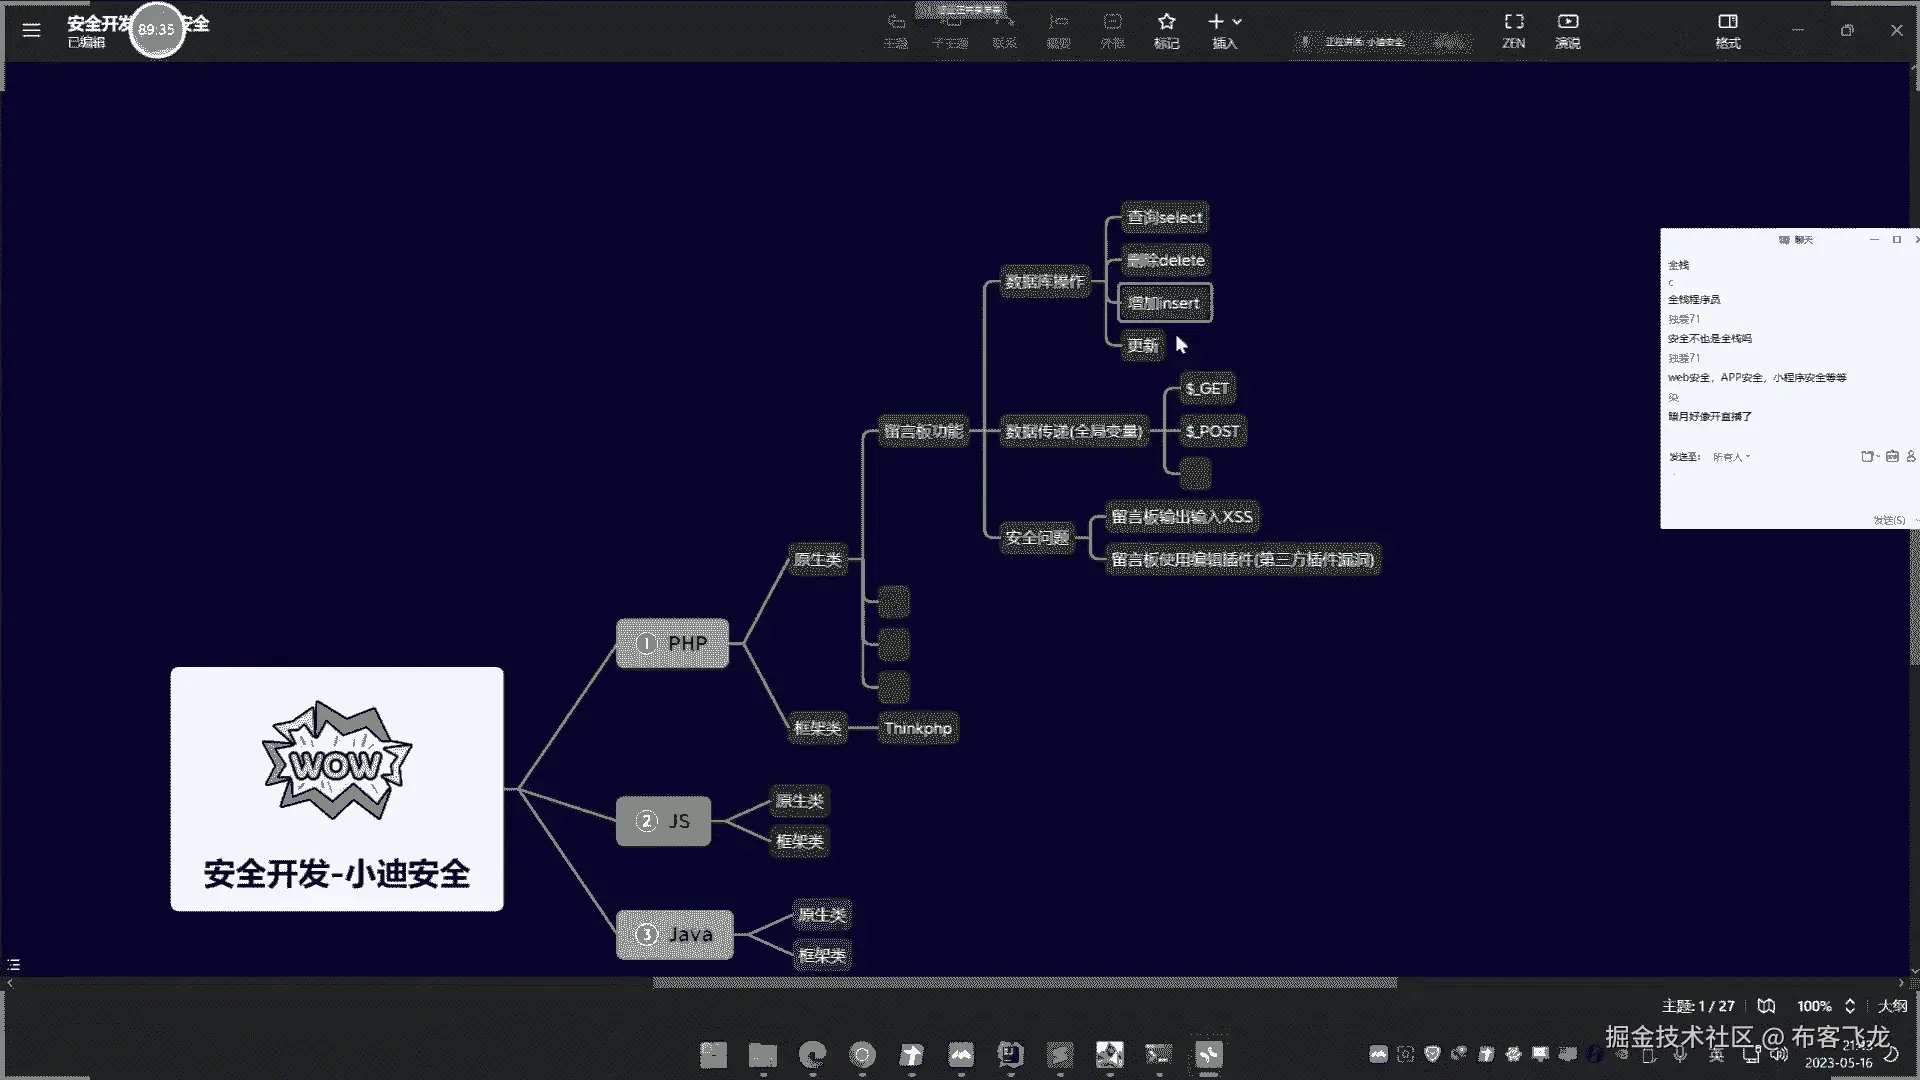Open the hamburger menu icon
The image size is (1920, 1080).
coord(31,30)
